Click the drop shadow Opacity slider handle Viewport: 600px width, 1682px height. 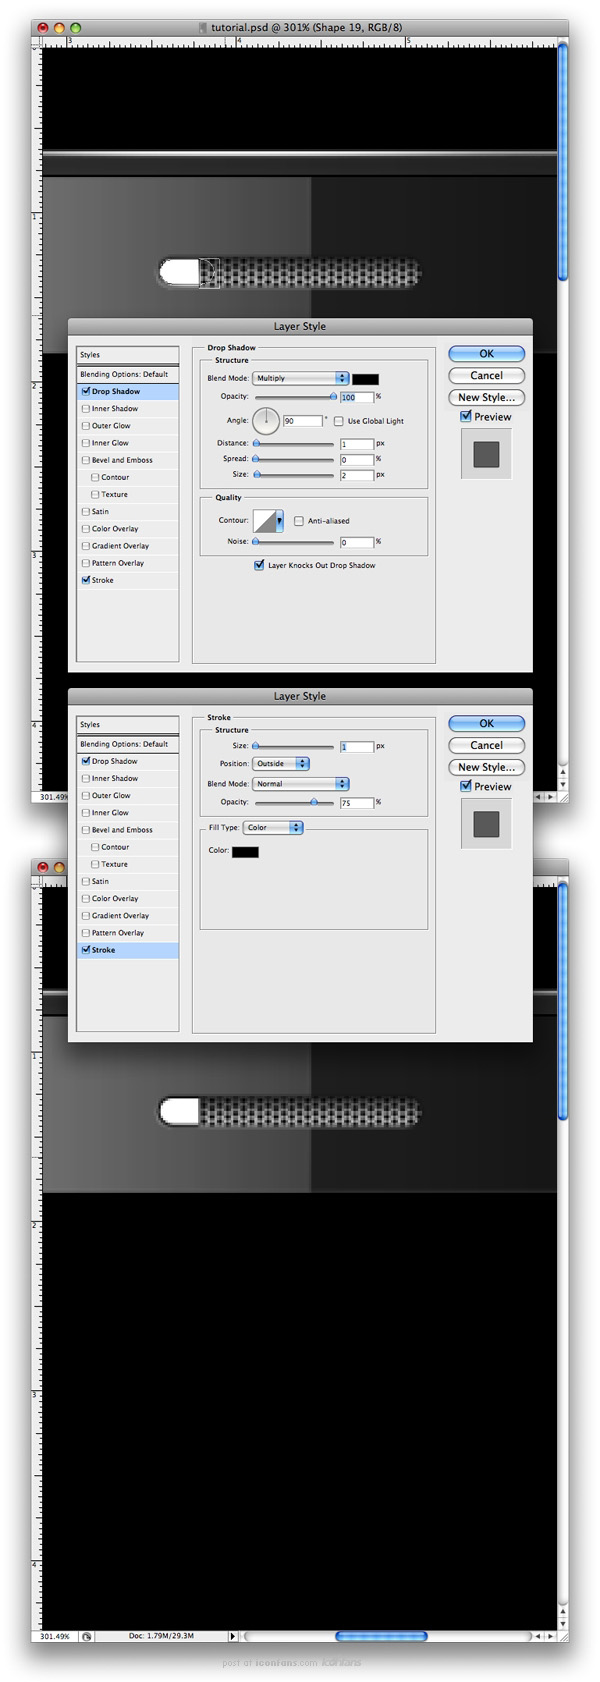tap(333, 397)
